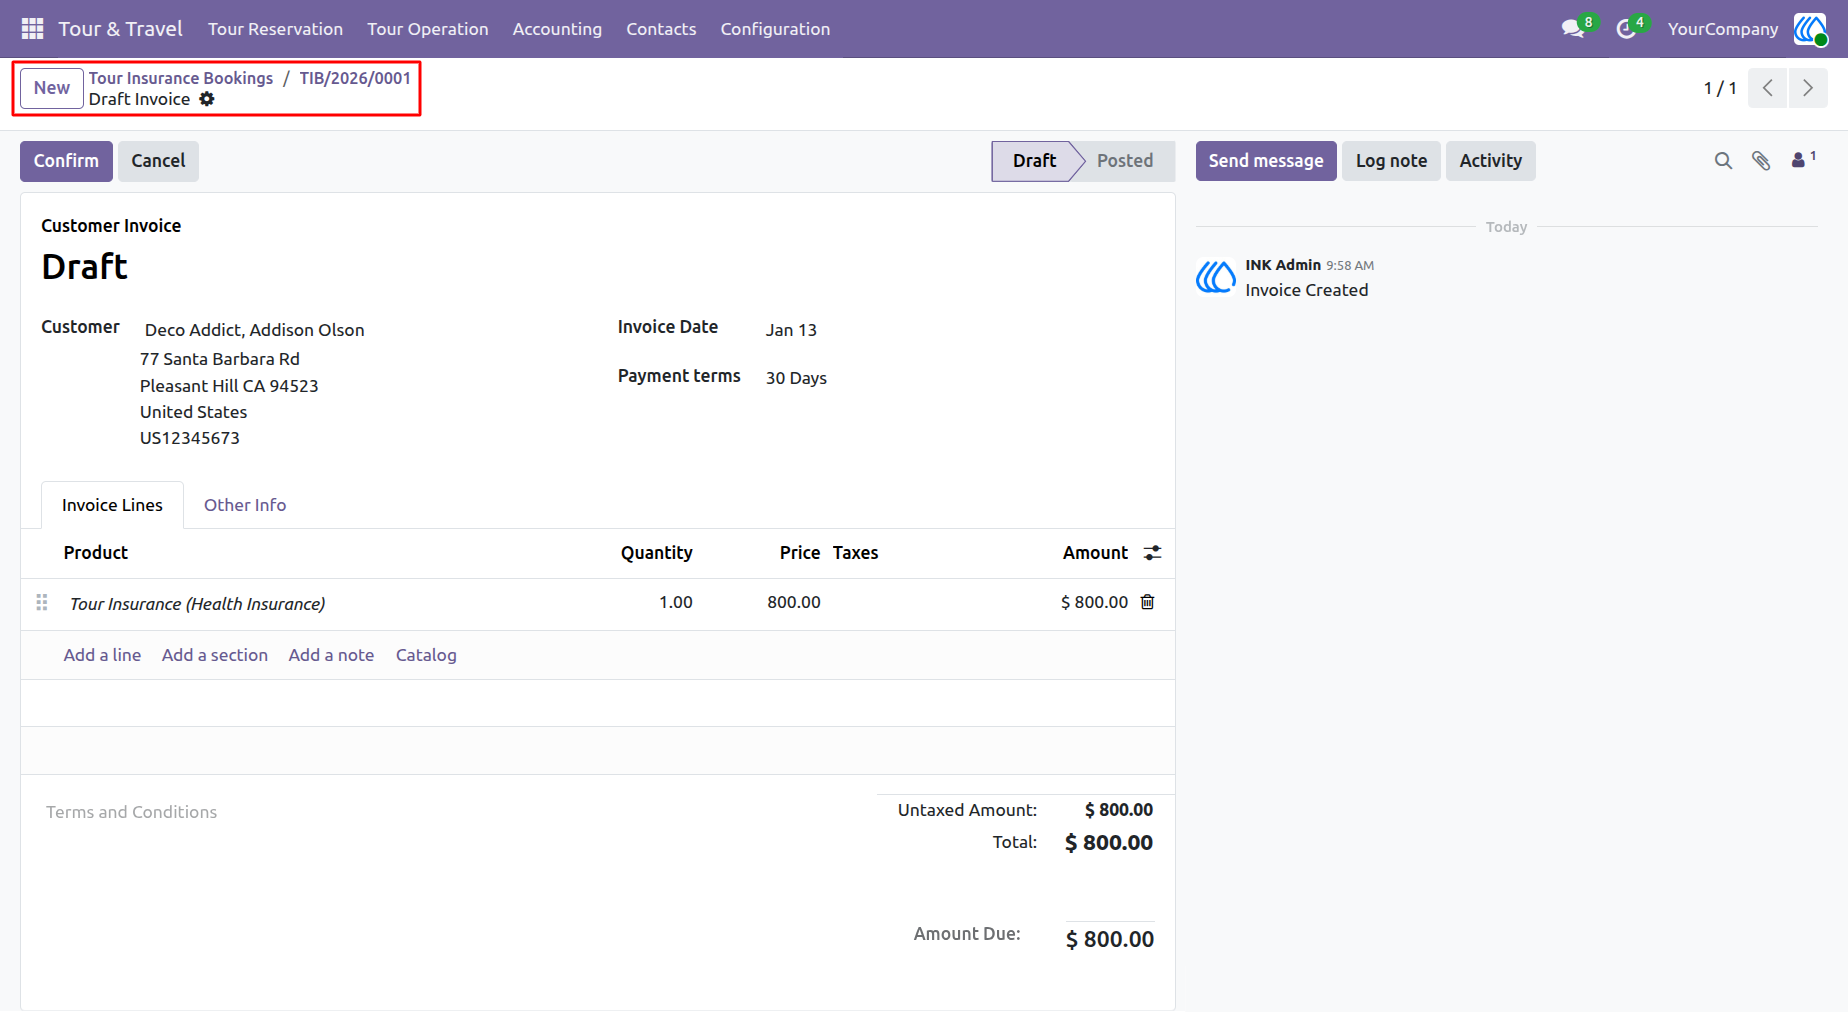Open YourCompany company switcher
1848x1014 pixels.
pos(1723,29)
